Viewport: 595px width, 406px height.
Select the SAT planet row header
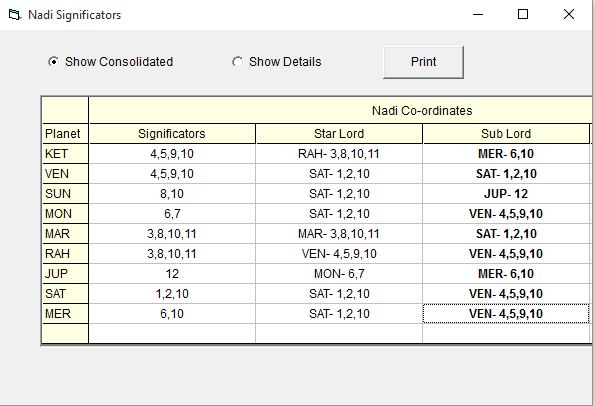65,294
